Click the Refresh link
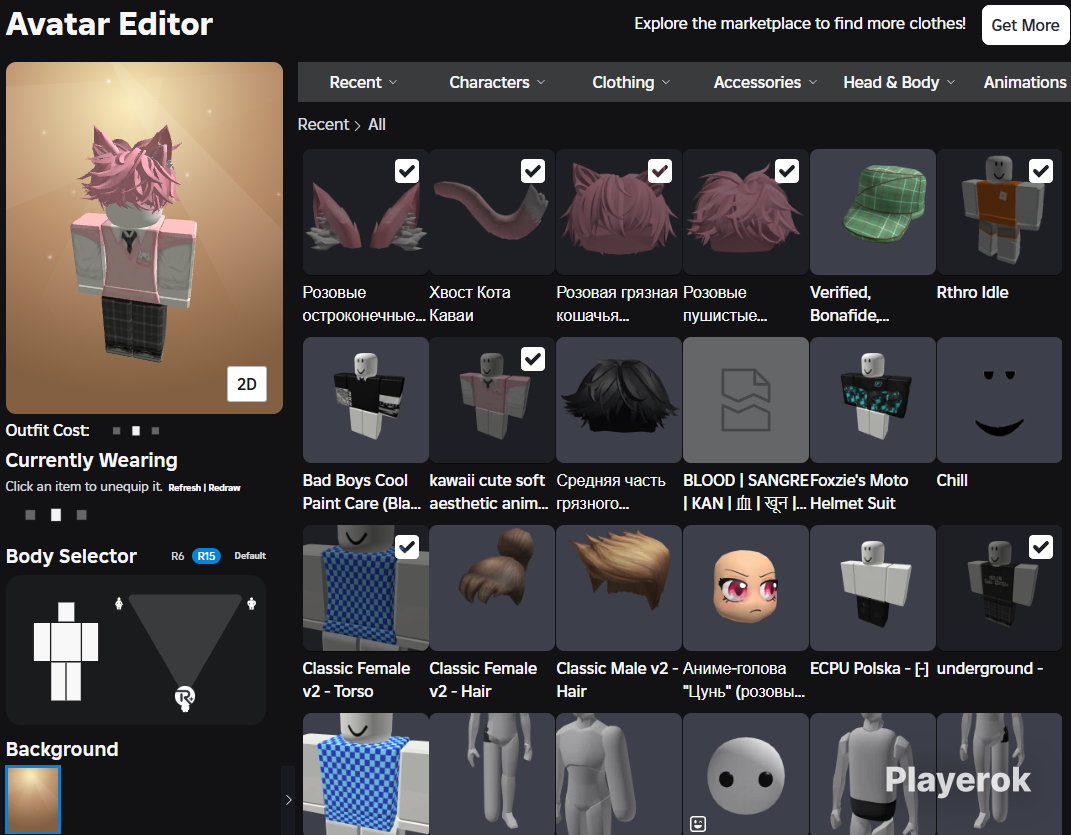The image size is (1071, 835). pyautogui.click(x=184, y=488)
